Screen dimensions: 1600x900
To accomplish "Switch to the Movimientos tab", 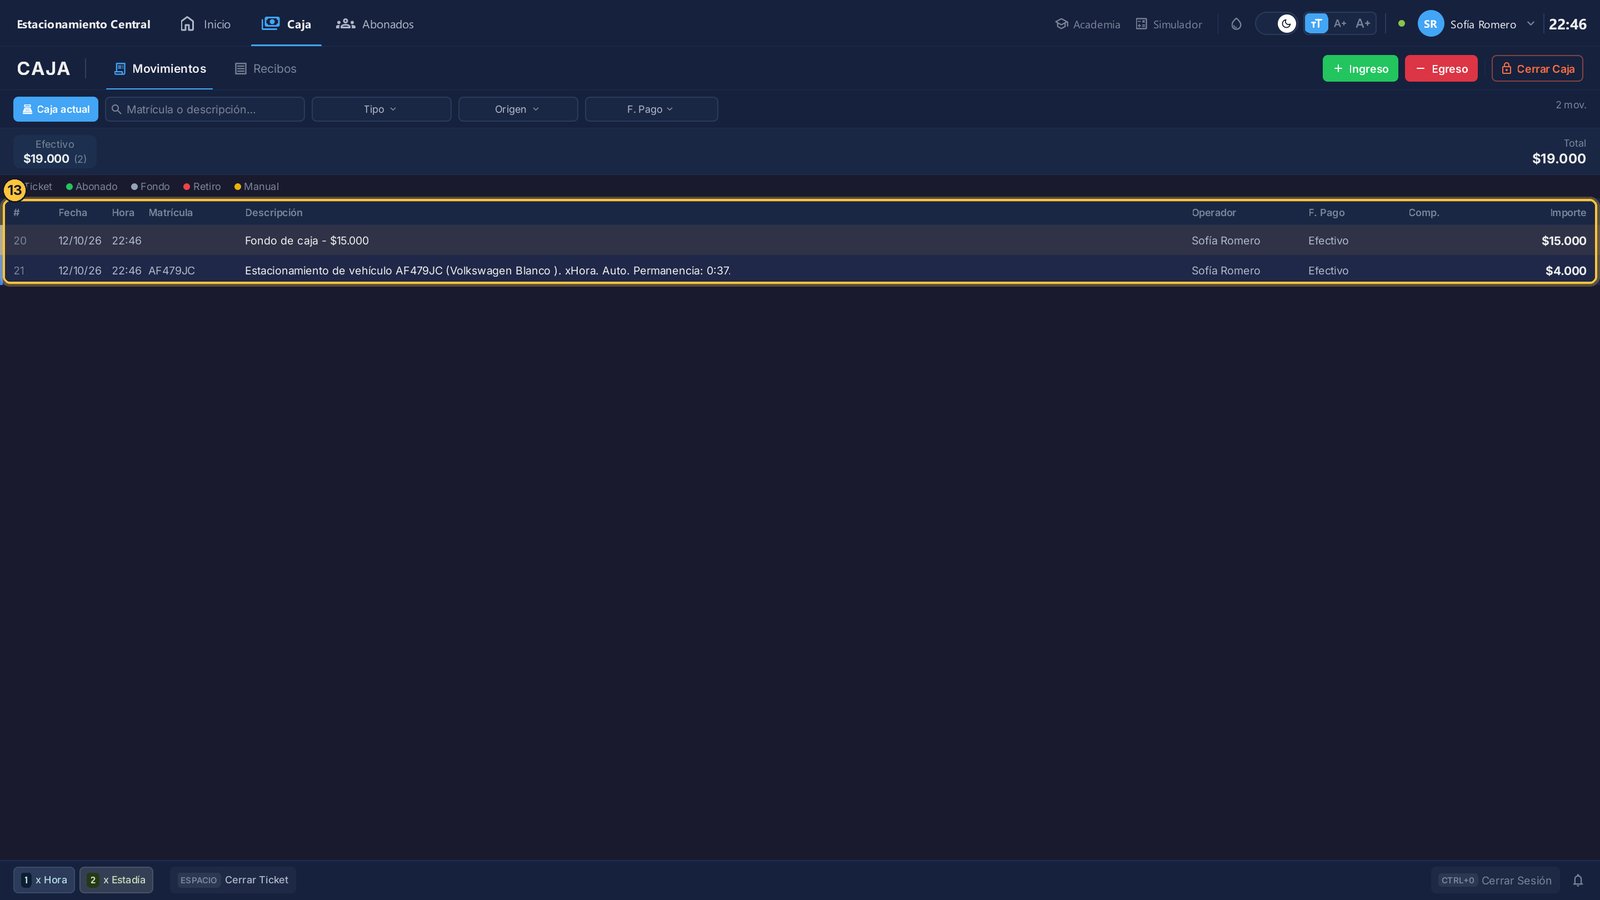I will 160,69.
